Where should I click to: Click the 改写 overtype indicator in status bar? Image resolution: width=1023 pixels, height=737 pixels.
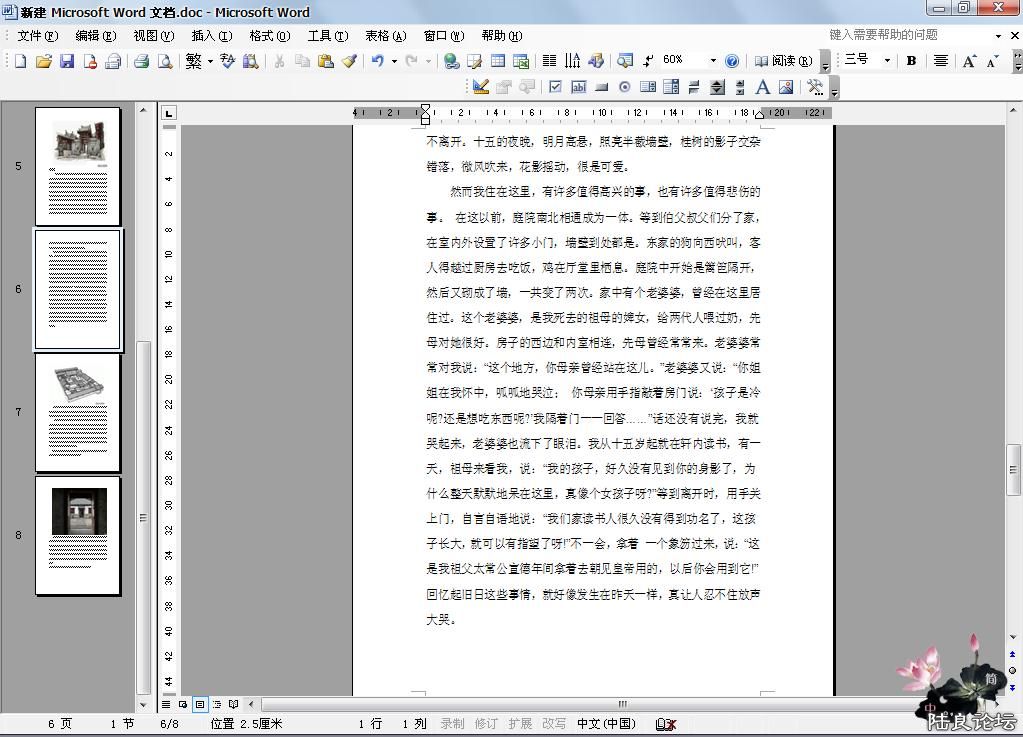click(x=553, y=723)
